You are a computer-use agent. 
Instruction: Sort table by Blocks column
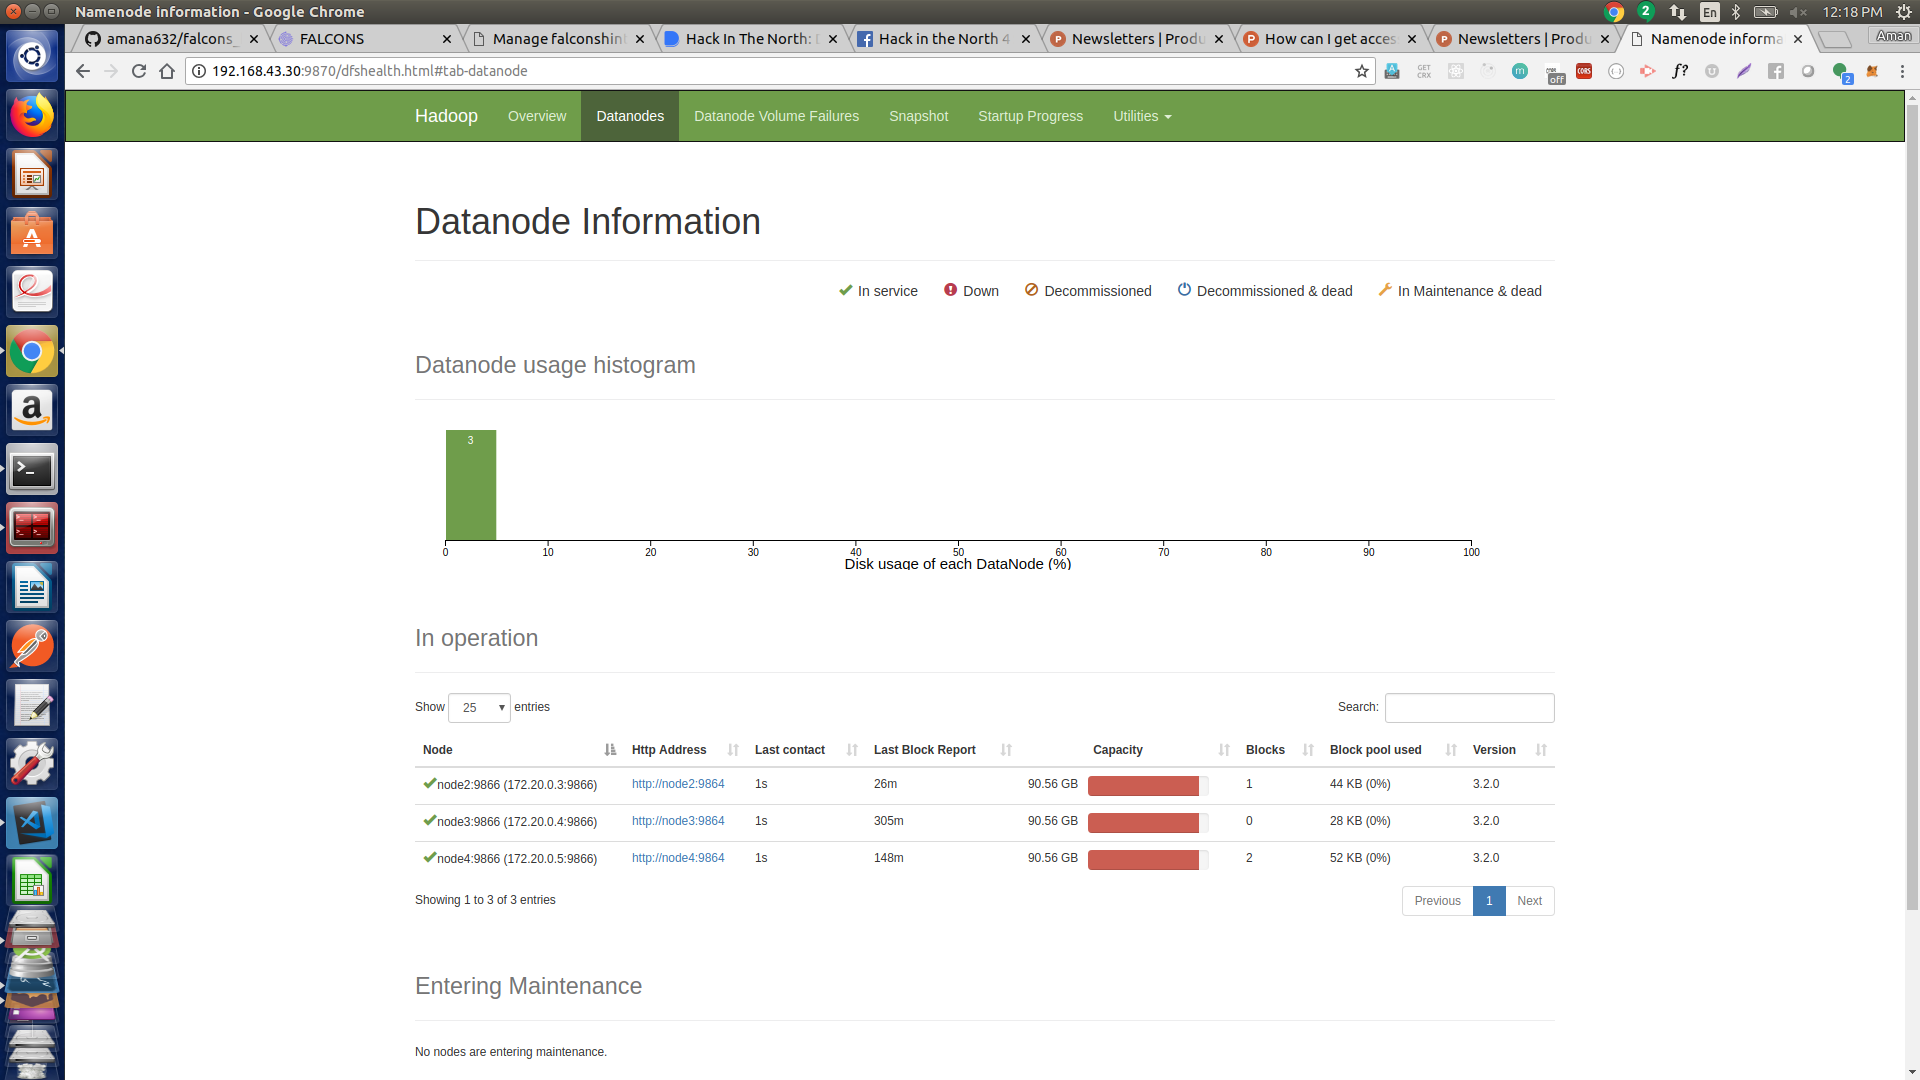(1279, 750)
